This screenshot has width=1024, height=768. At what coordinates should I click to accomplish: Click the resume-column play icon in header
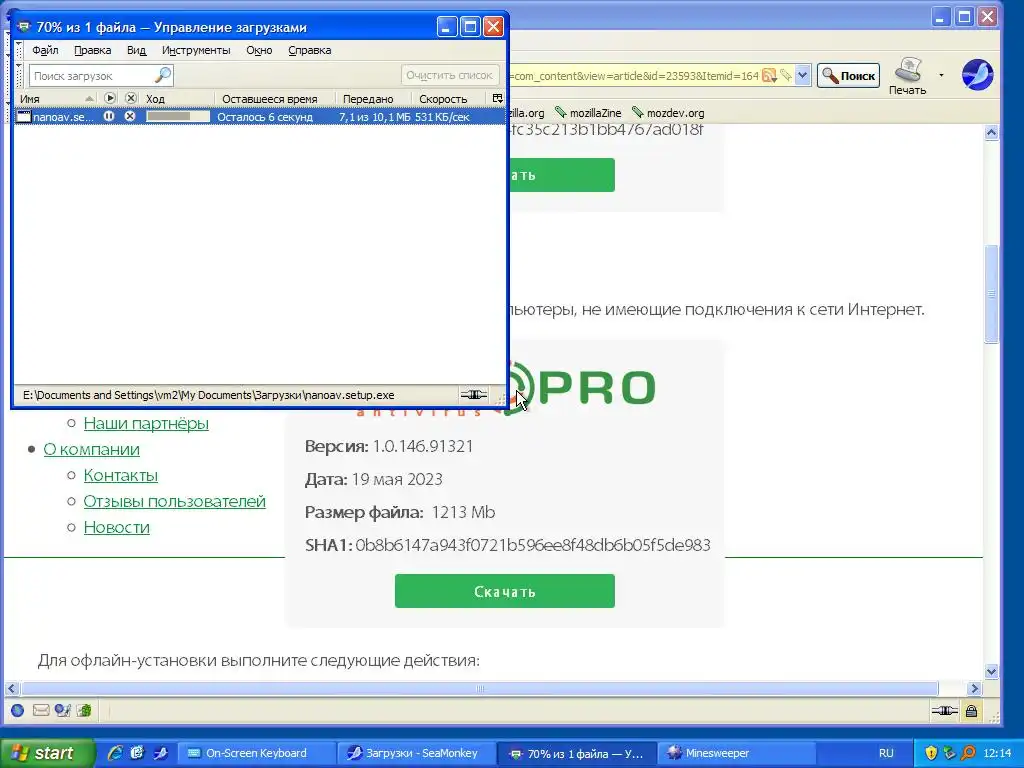coord(110,98)
